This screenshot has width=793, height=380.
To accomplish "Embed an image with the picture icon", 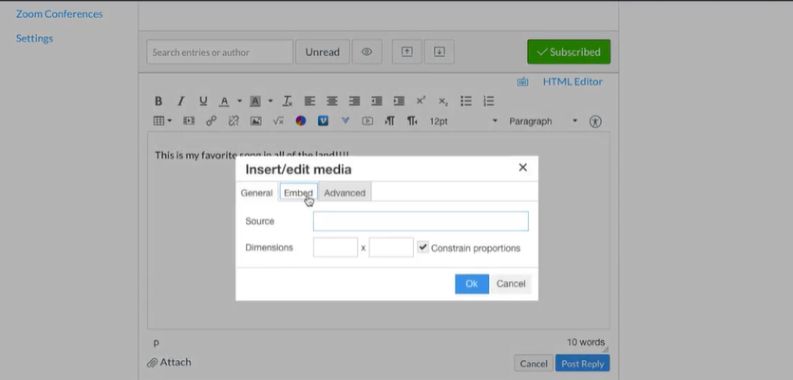I will click(256, 121).
